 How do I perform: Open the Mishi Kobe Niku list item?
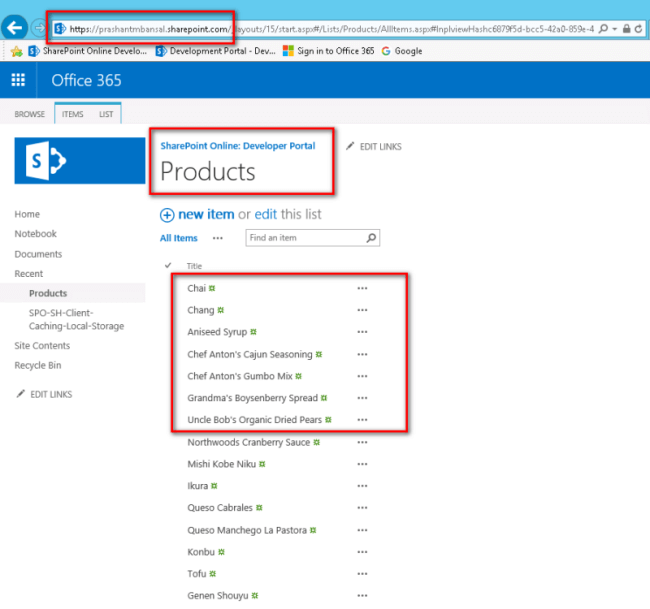coord(222,464)
